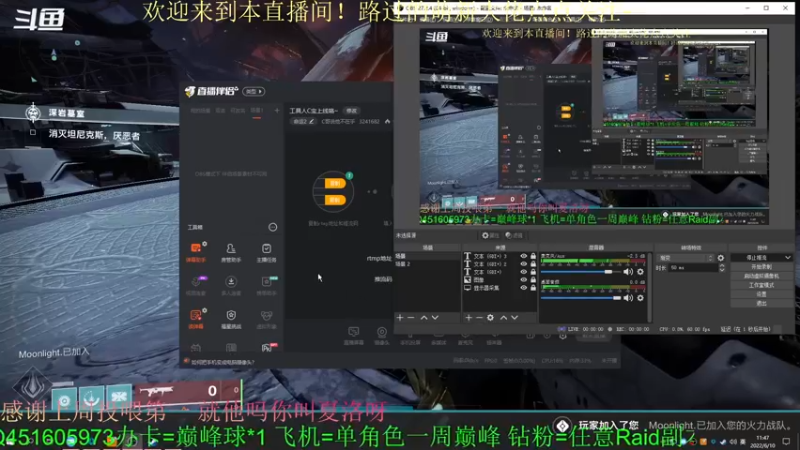800x450 pixels.
Task: Click the transition duration input field
Action: click(693, 268)
